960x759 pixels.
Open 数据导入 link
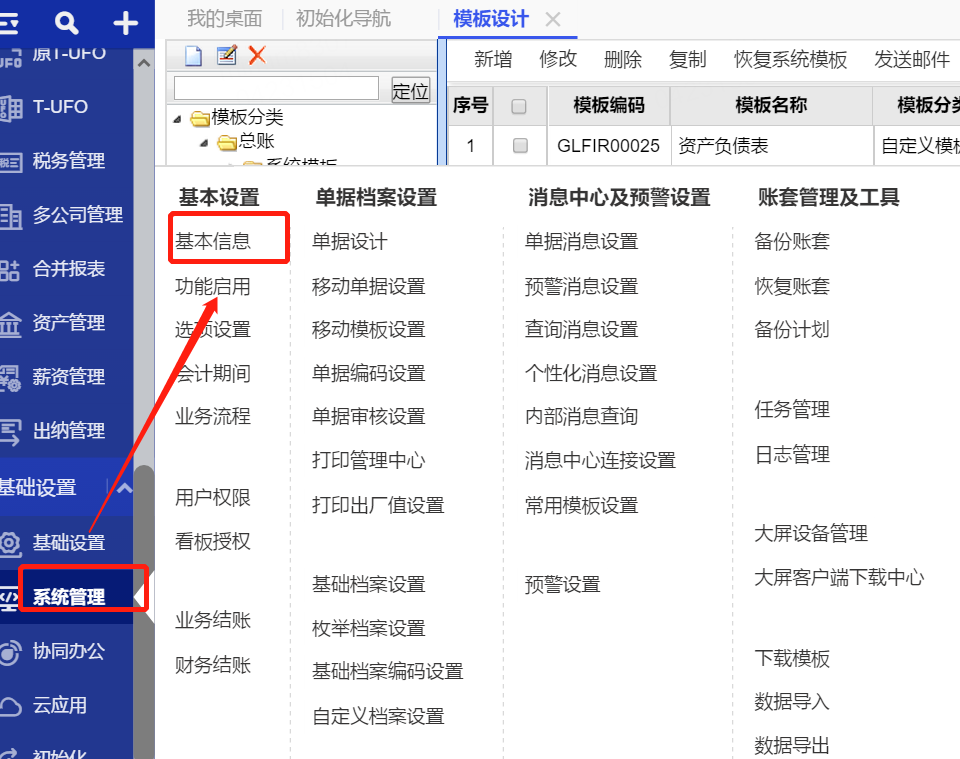[x=792, y=701]
